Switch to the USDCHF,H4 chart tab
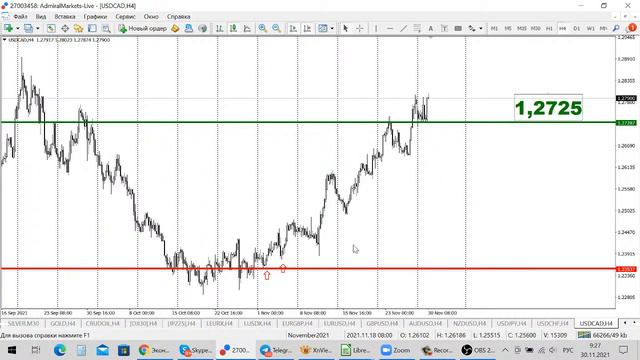The height and width of the screenshot is (360, 640). 553,323
